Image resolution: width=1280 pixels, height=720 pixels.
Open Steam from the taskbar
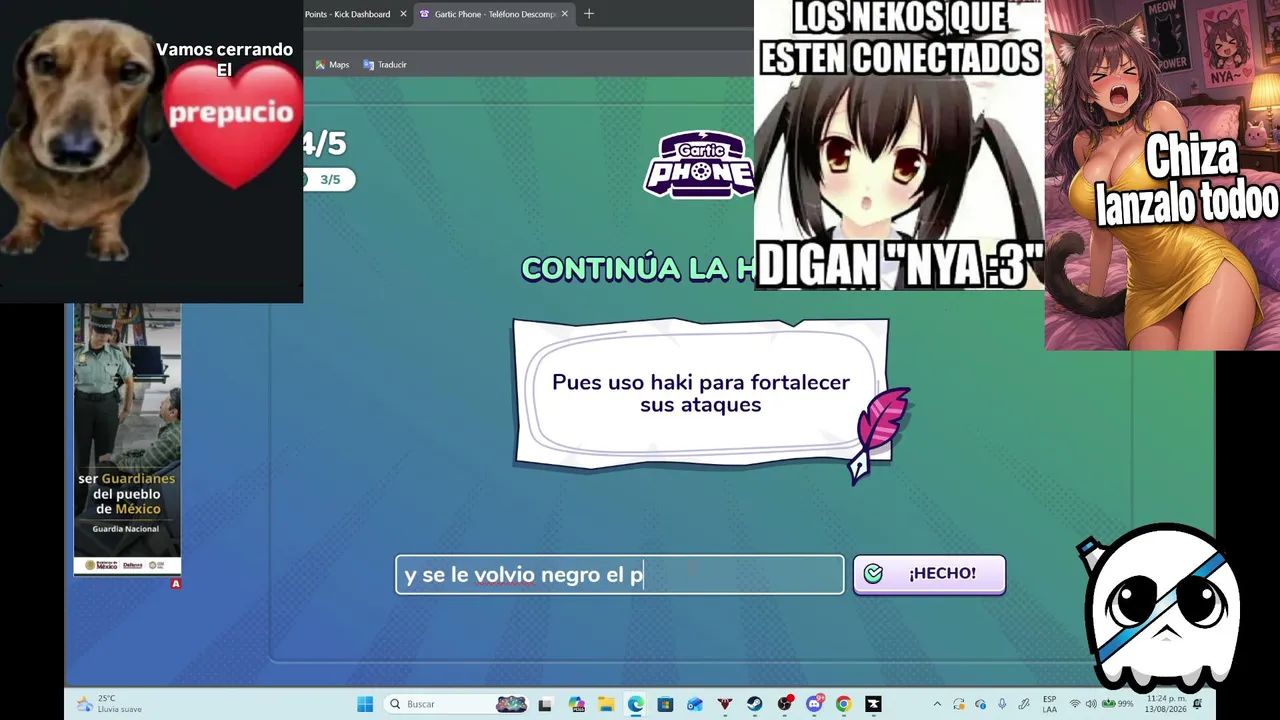pyautogui.click(x=755, y=704)
